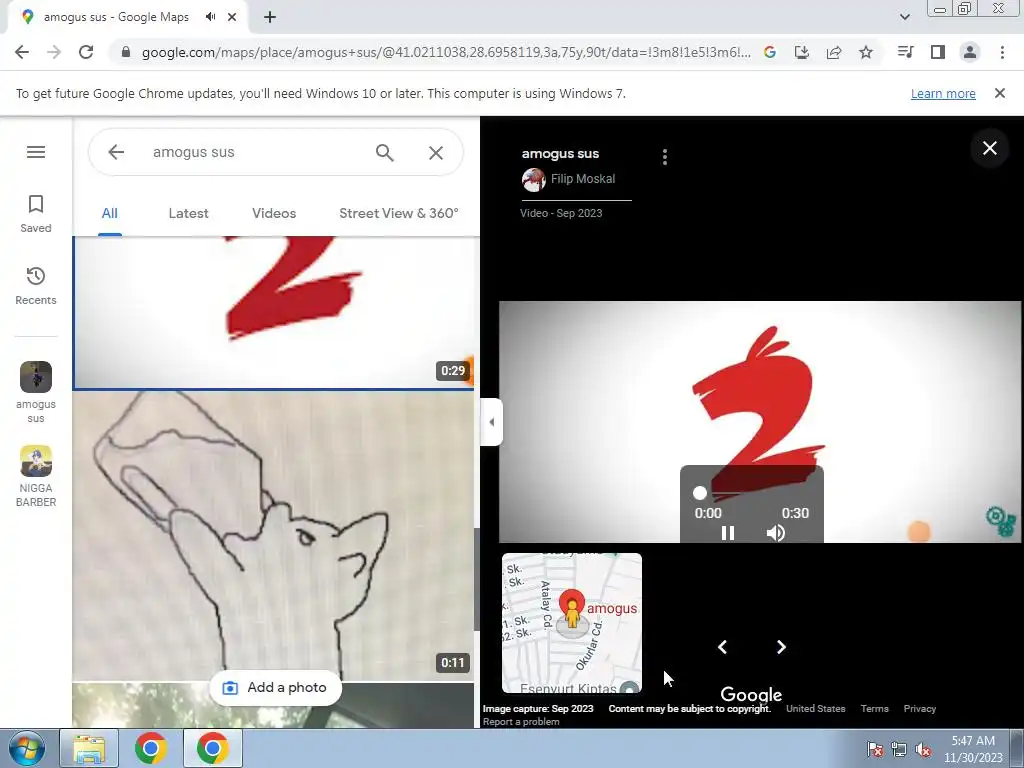This screenshot has height=768, width=1024.
Task: Click the Action Center flag tray icon
Action: click(x=875, y=749)
